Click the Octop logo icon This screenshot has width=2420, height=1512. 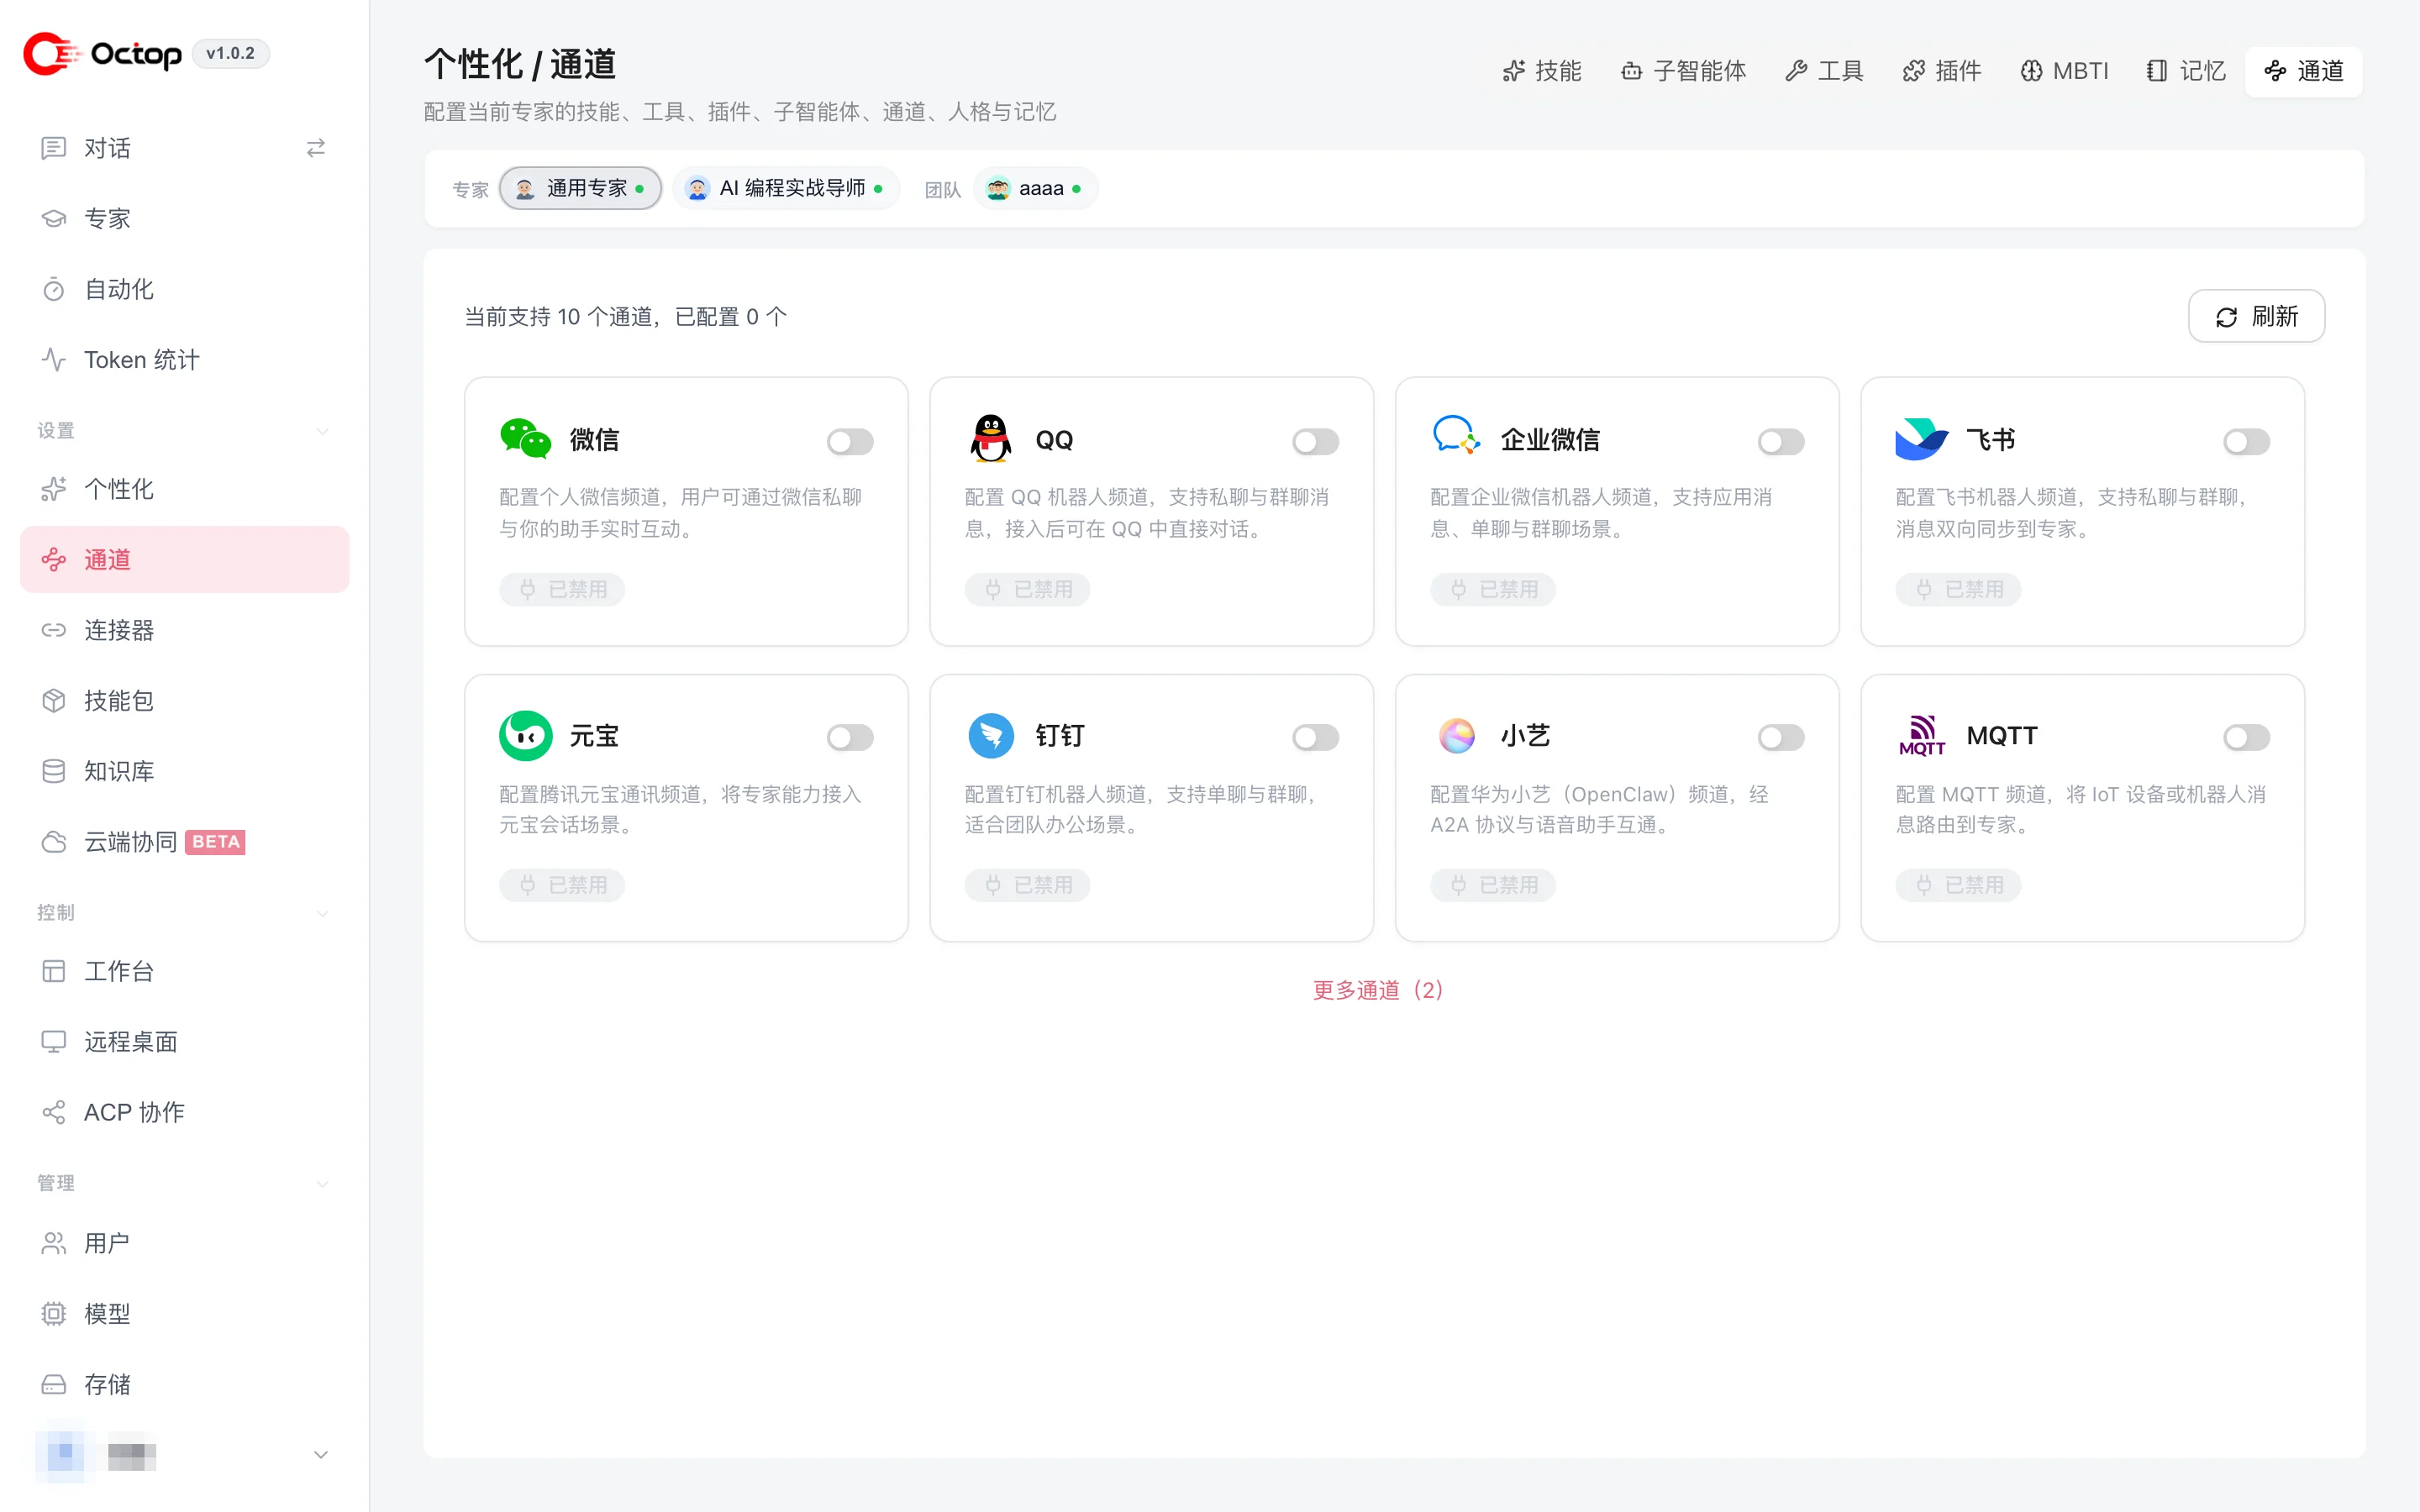click(50, 53)
